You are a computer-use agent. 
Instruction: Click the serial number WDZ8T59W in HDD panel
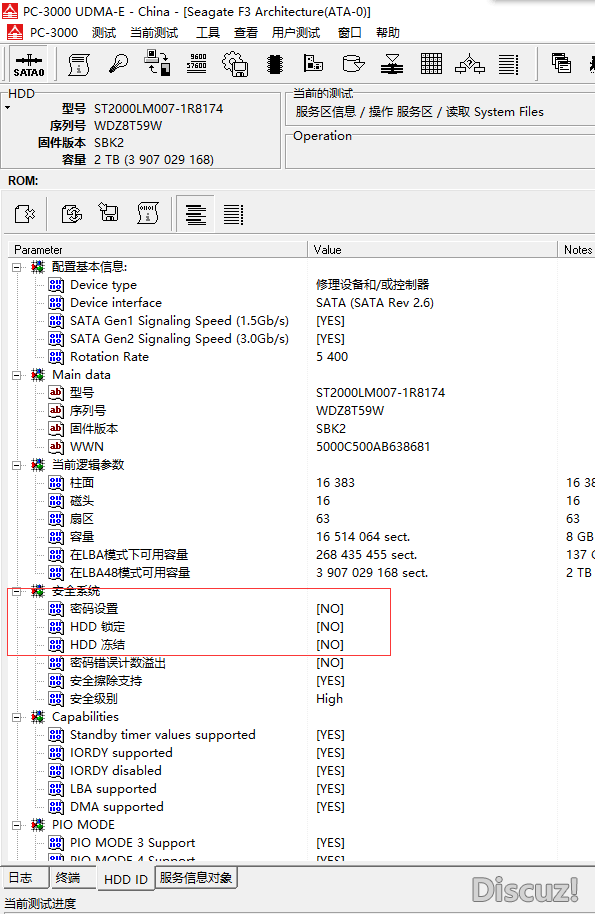click(128, 126)
